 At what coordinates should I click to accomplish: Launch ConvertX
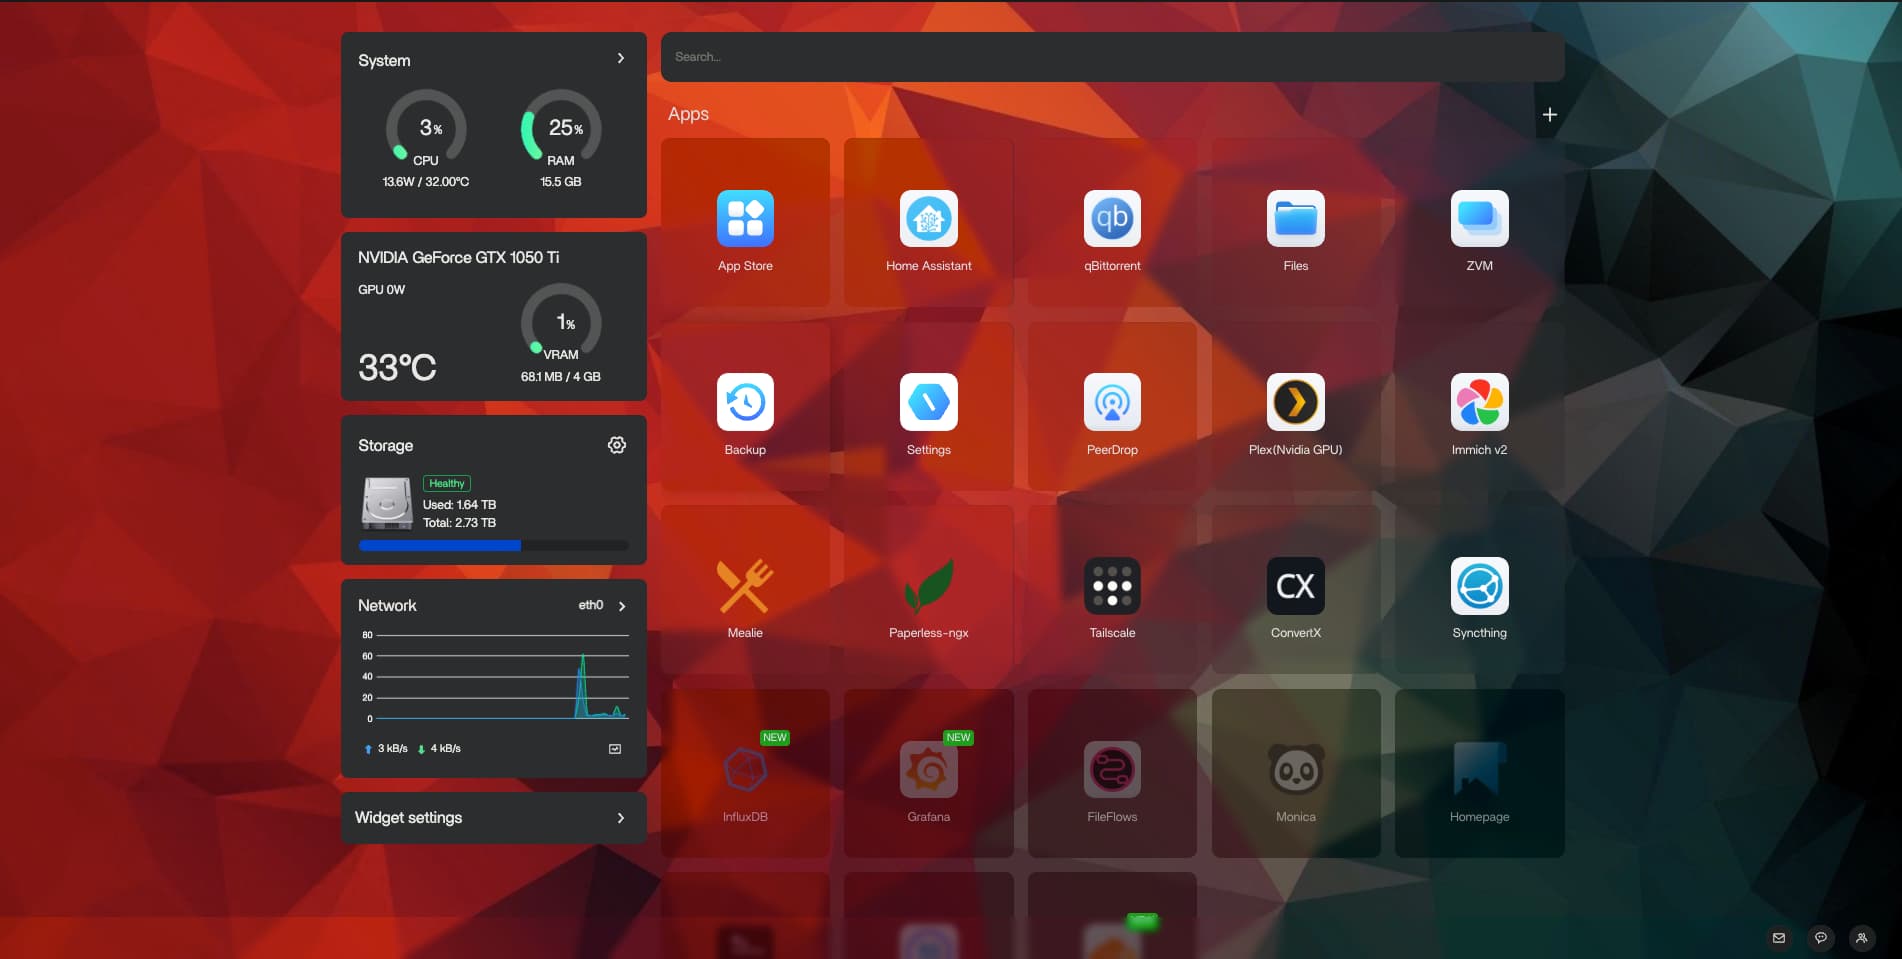[x=1295, y=586]
